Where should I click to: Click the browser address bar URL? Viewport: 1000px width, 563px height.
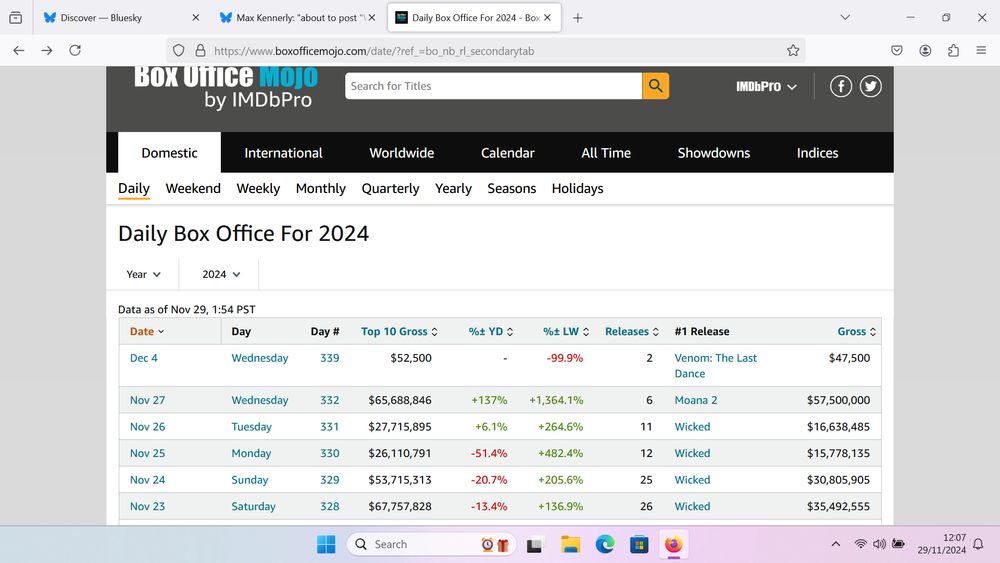tap(374, 51)
